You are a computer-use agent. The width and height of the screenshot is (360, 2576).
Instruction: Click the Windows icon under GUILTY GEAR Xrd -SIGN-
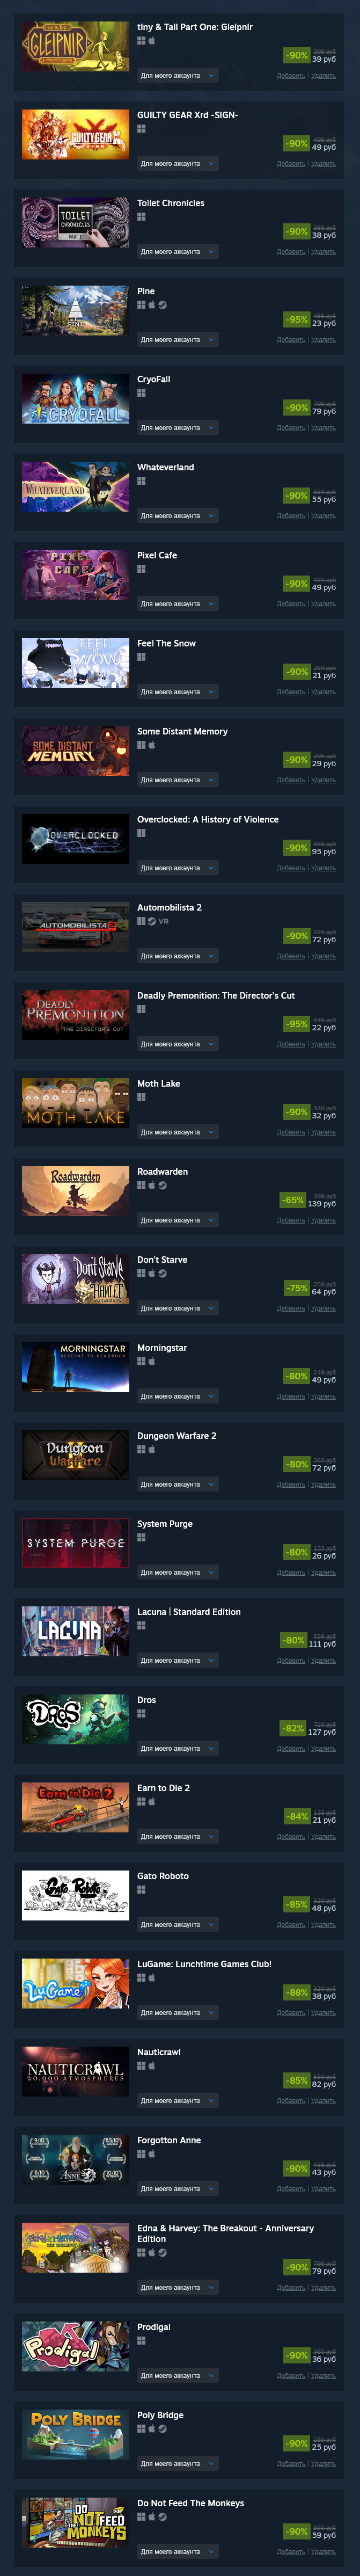tap(141, 129)
